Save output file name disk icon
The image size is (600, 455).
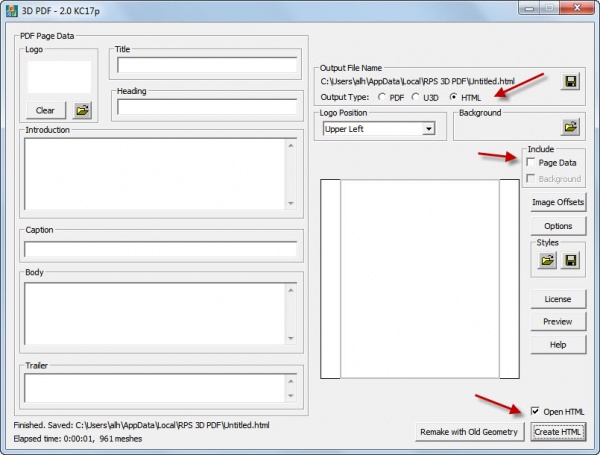click(x=570, y=81)
